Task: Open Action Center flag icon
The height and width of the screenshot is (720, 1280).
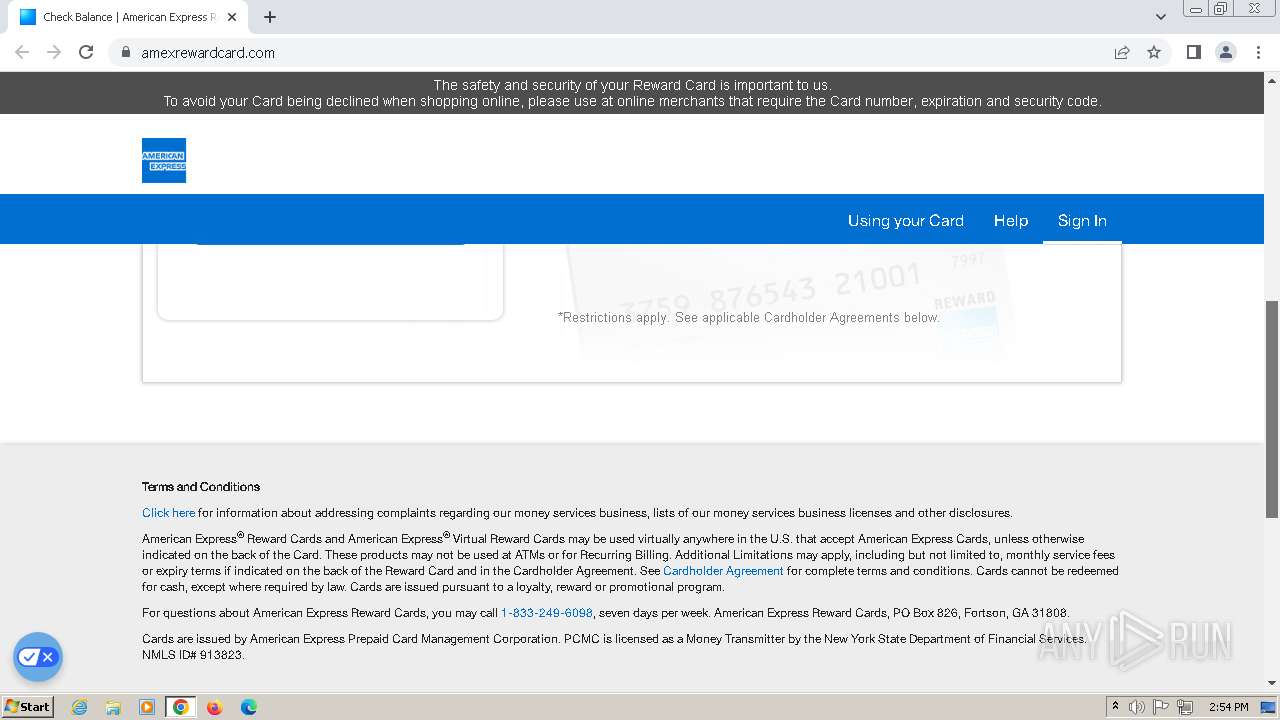Action: (1161, 707)
